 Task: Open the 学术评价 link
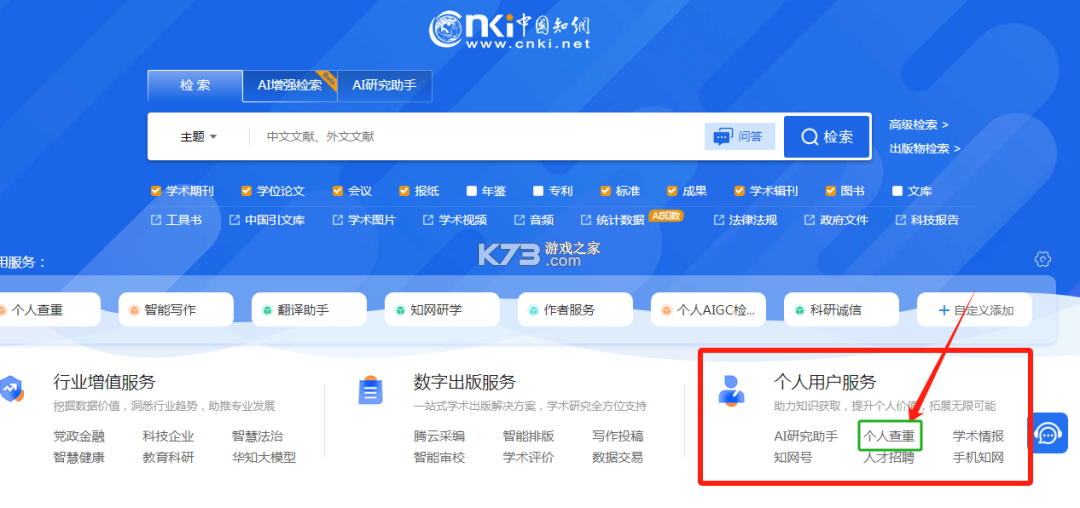528,457
